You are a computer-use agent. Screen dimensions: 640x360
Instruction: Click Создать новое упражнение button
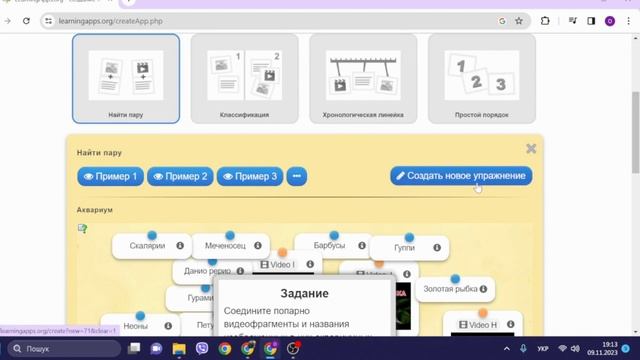point(461,176)
